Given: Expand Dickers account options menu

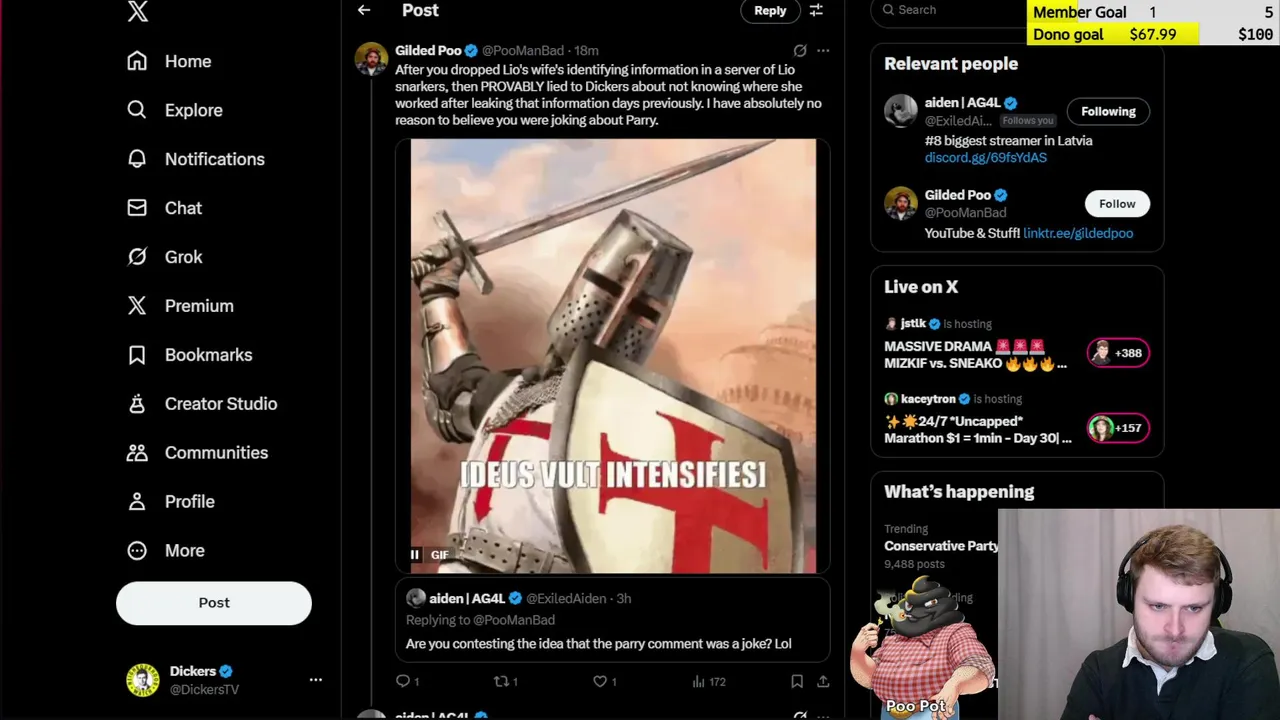Looking at the screenshot, I should 316,680.
